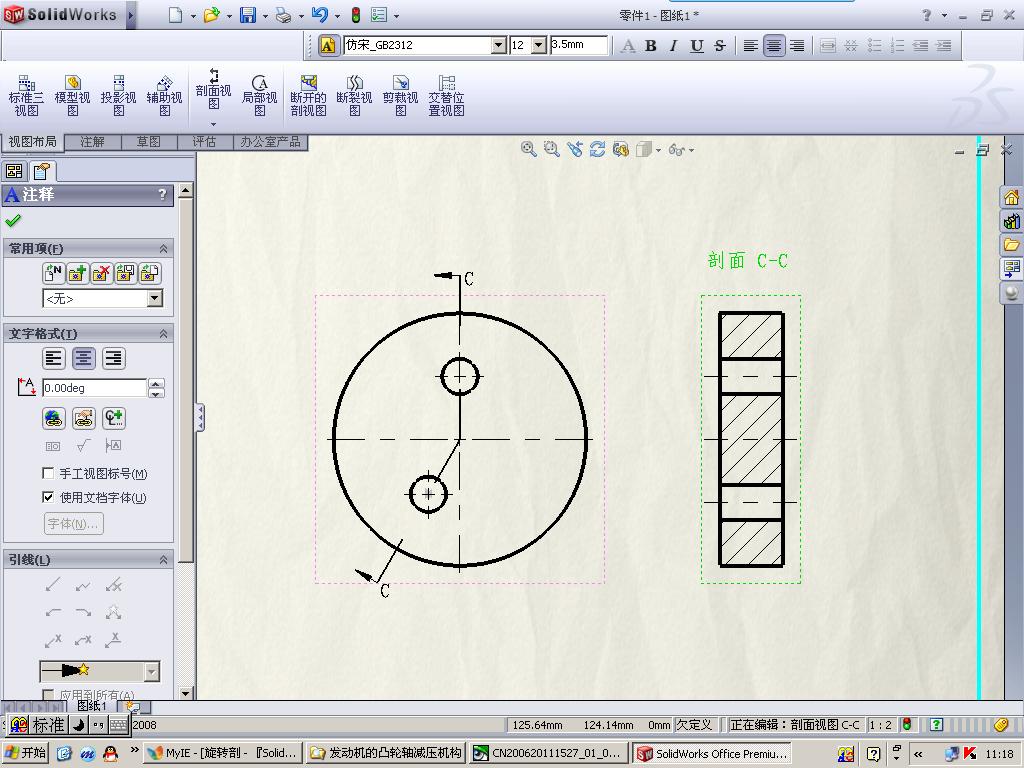Screen dimensions: 1024x768
Task: Open the font size 12 dropdown
Action: coord(539,45)
